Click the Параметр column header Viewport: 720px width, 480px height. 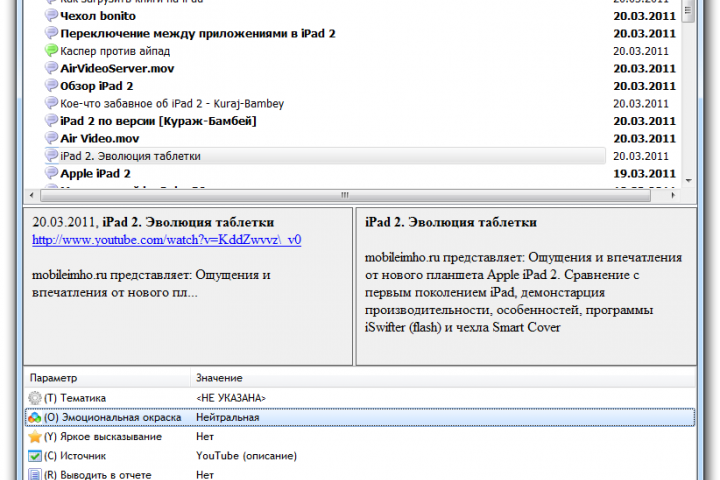(107, 378)
